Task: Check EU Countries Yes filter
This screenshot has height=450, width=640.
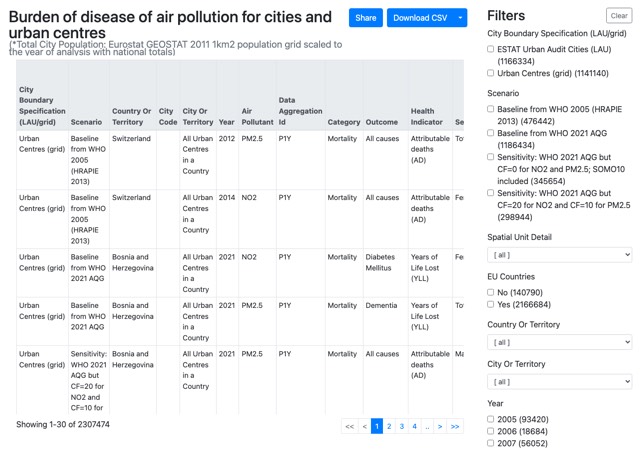Action: click(491, 304)
